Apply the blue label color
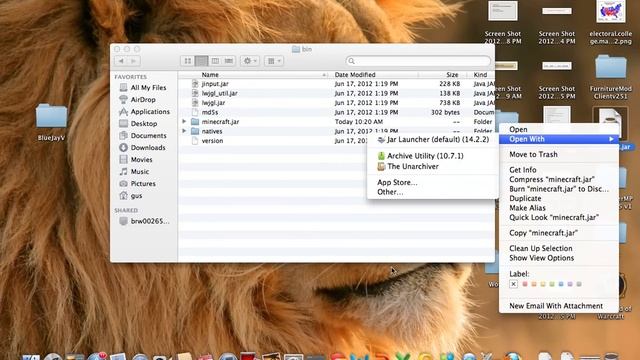Image resolution: width=640 pixels, height=360 pixels. click(x=561, y=284)
